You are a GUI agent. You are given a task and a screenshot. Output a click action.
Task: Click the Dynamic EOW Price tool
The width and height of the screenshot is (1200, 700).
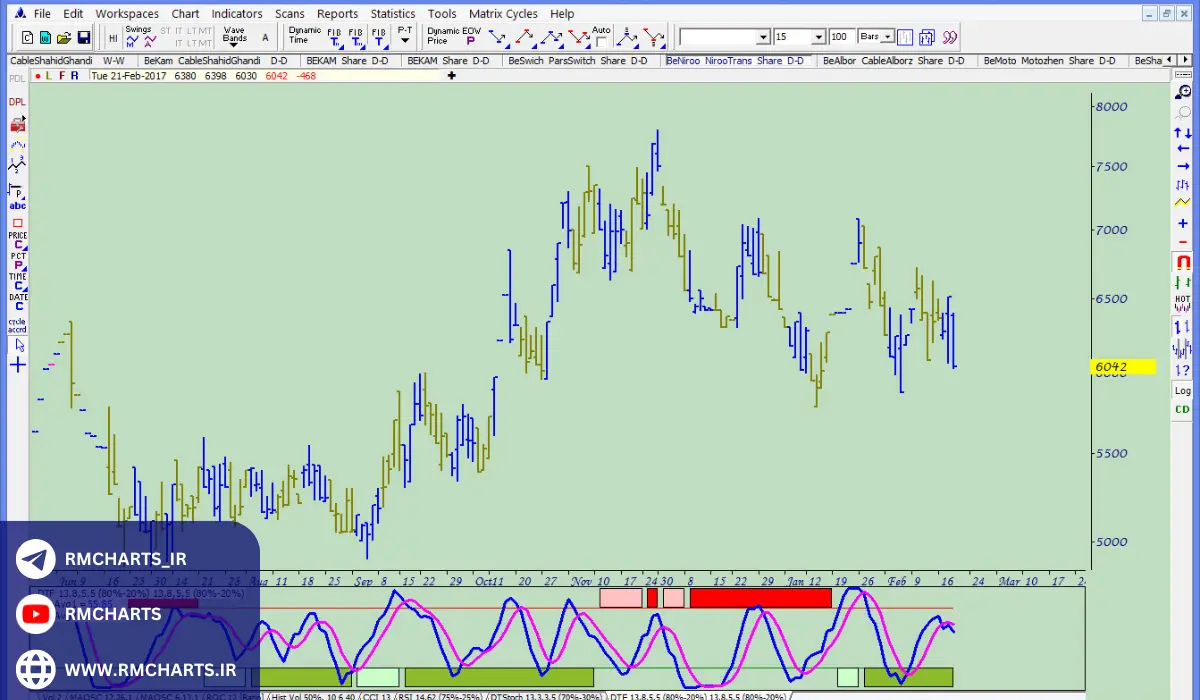pos(453,36)
